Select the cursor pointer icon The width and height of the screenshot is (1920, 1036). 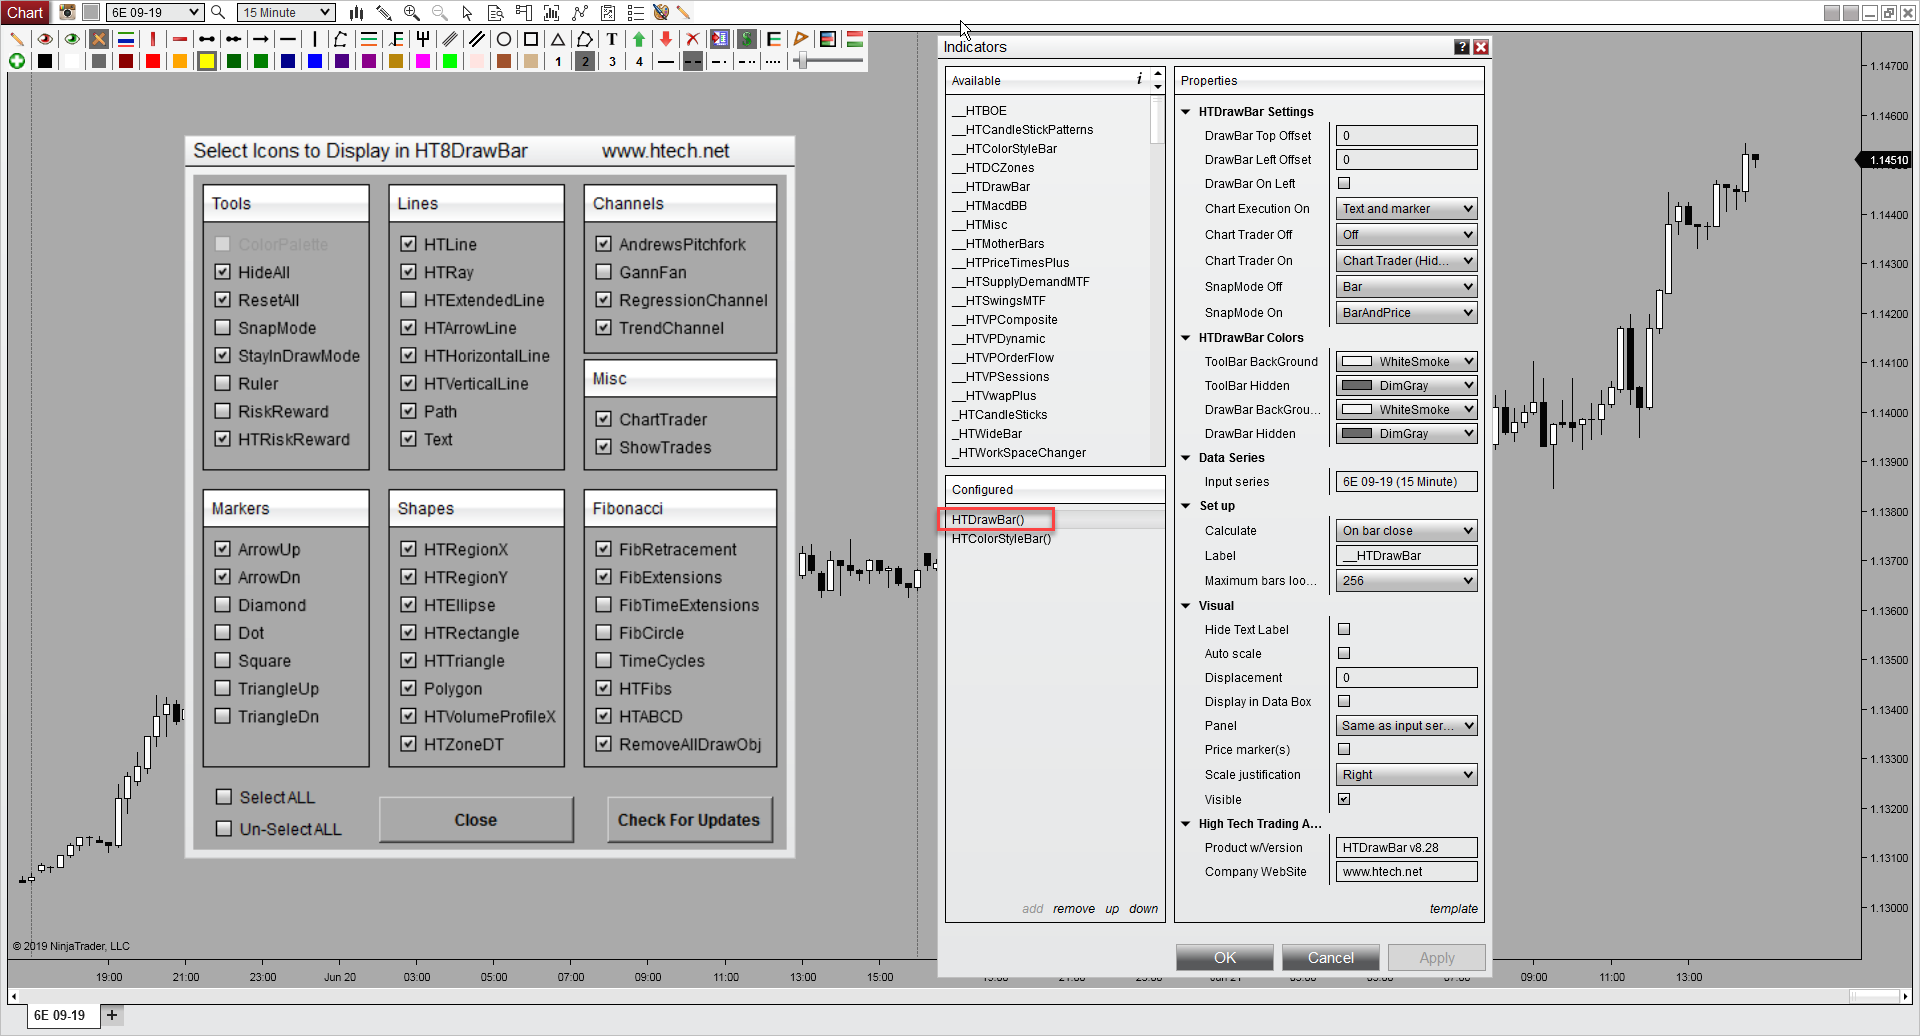pos(467,13)
